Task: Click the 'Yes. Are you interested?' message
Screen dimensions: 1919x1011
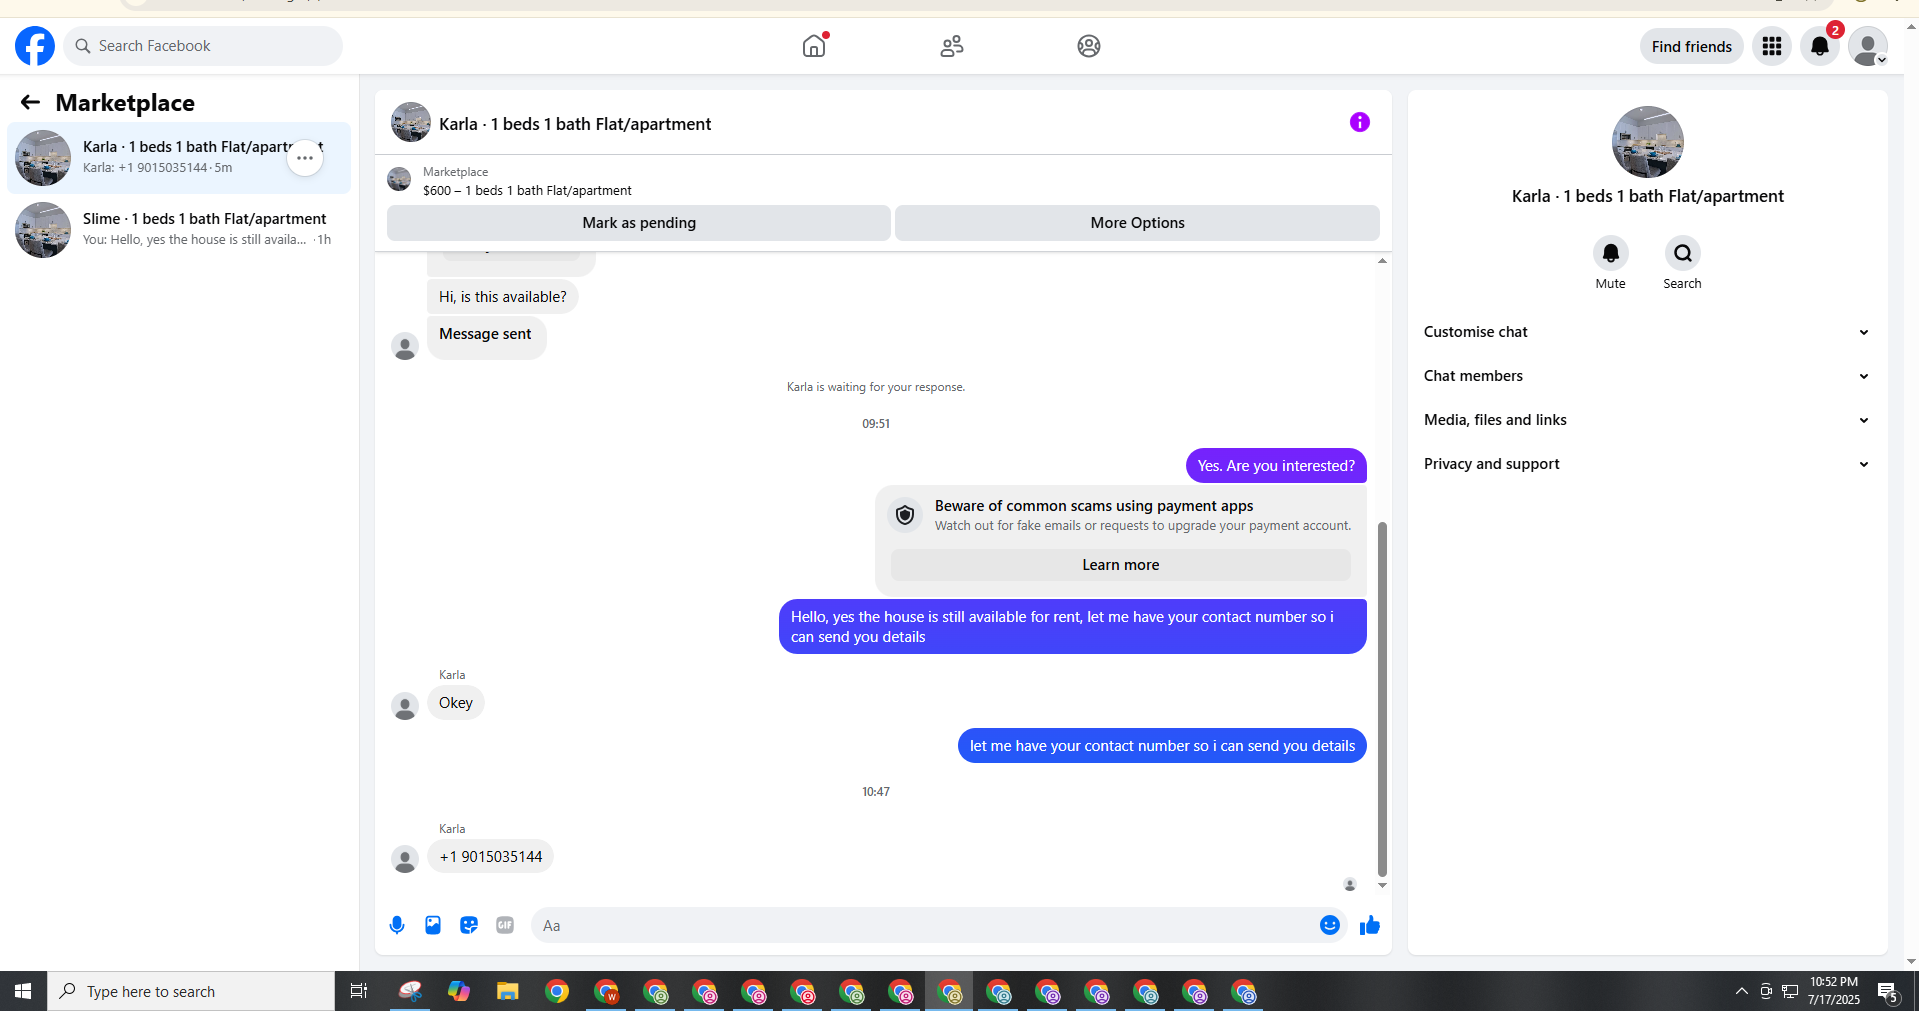Action: click(1276, 466)
